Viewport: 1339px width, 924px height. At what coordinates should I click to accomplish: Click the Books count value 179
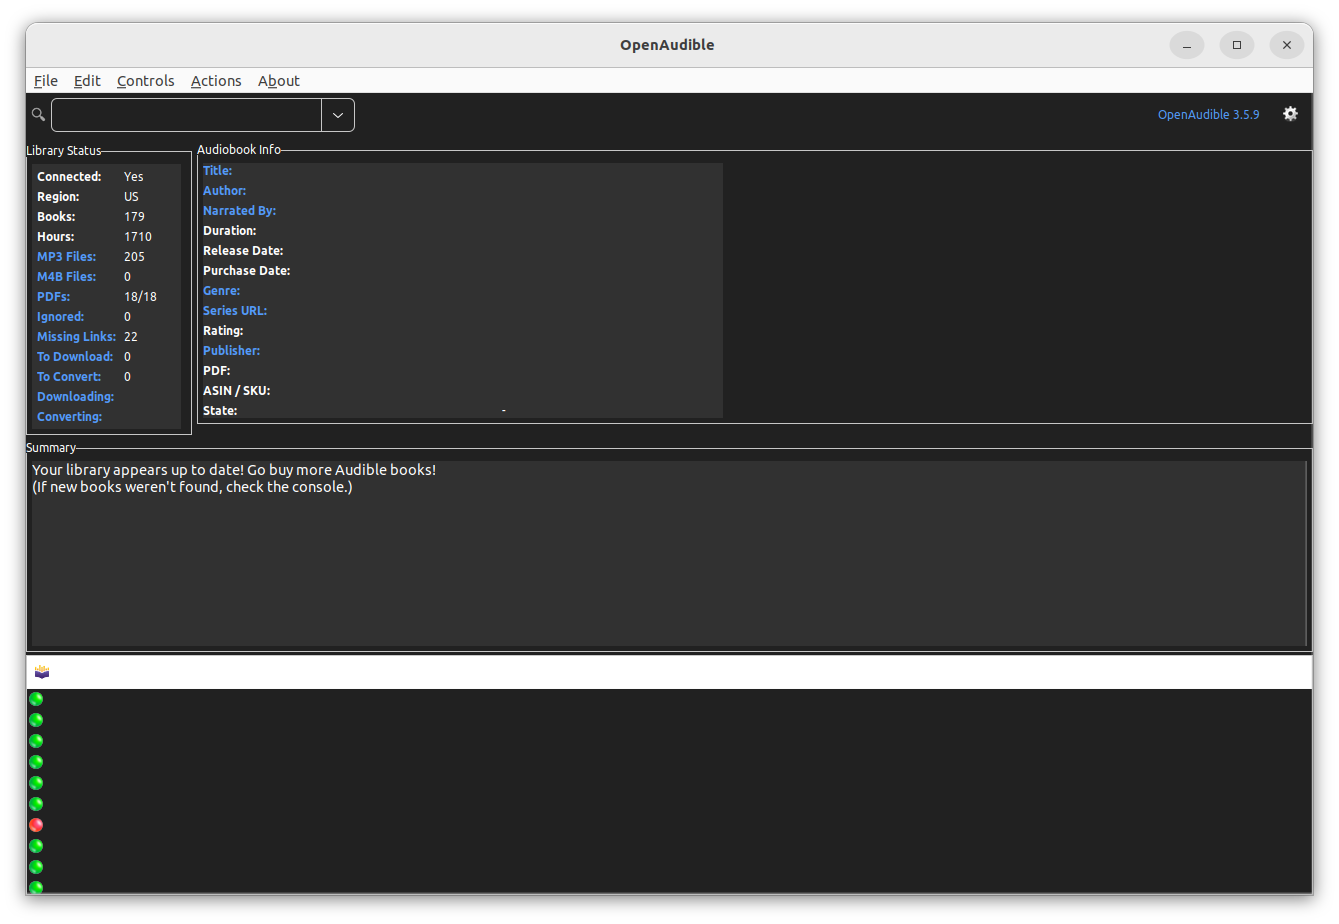click(x=134, y=217)
